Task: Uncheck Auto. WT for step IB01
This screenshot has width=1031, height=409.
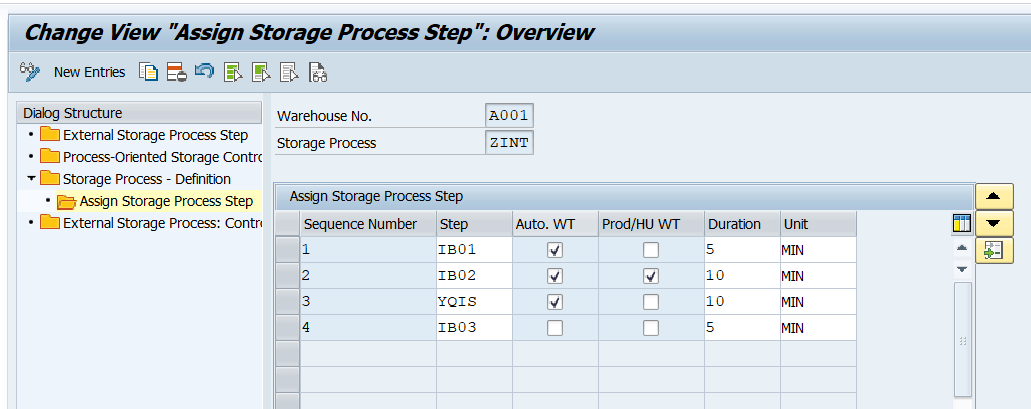Action: pos(555,250)
